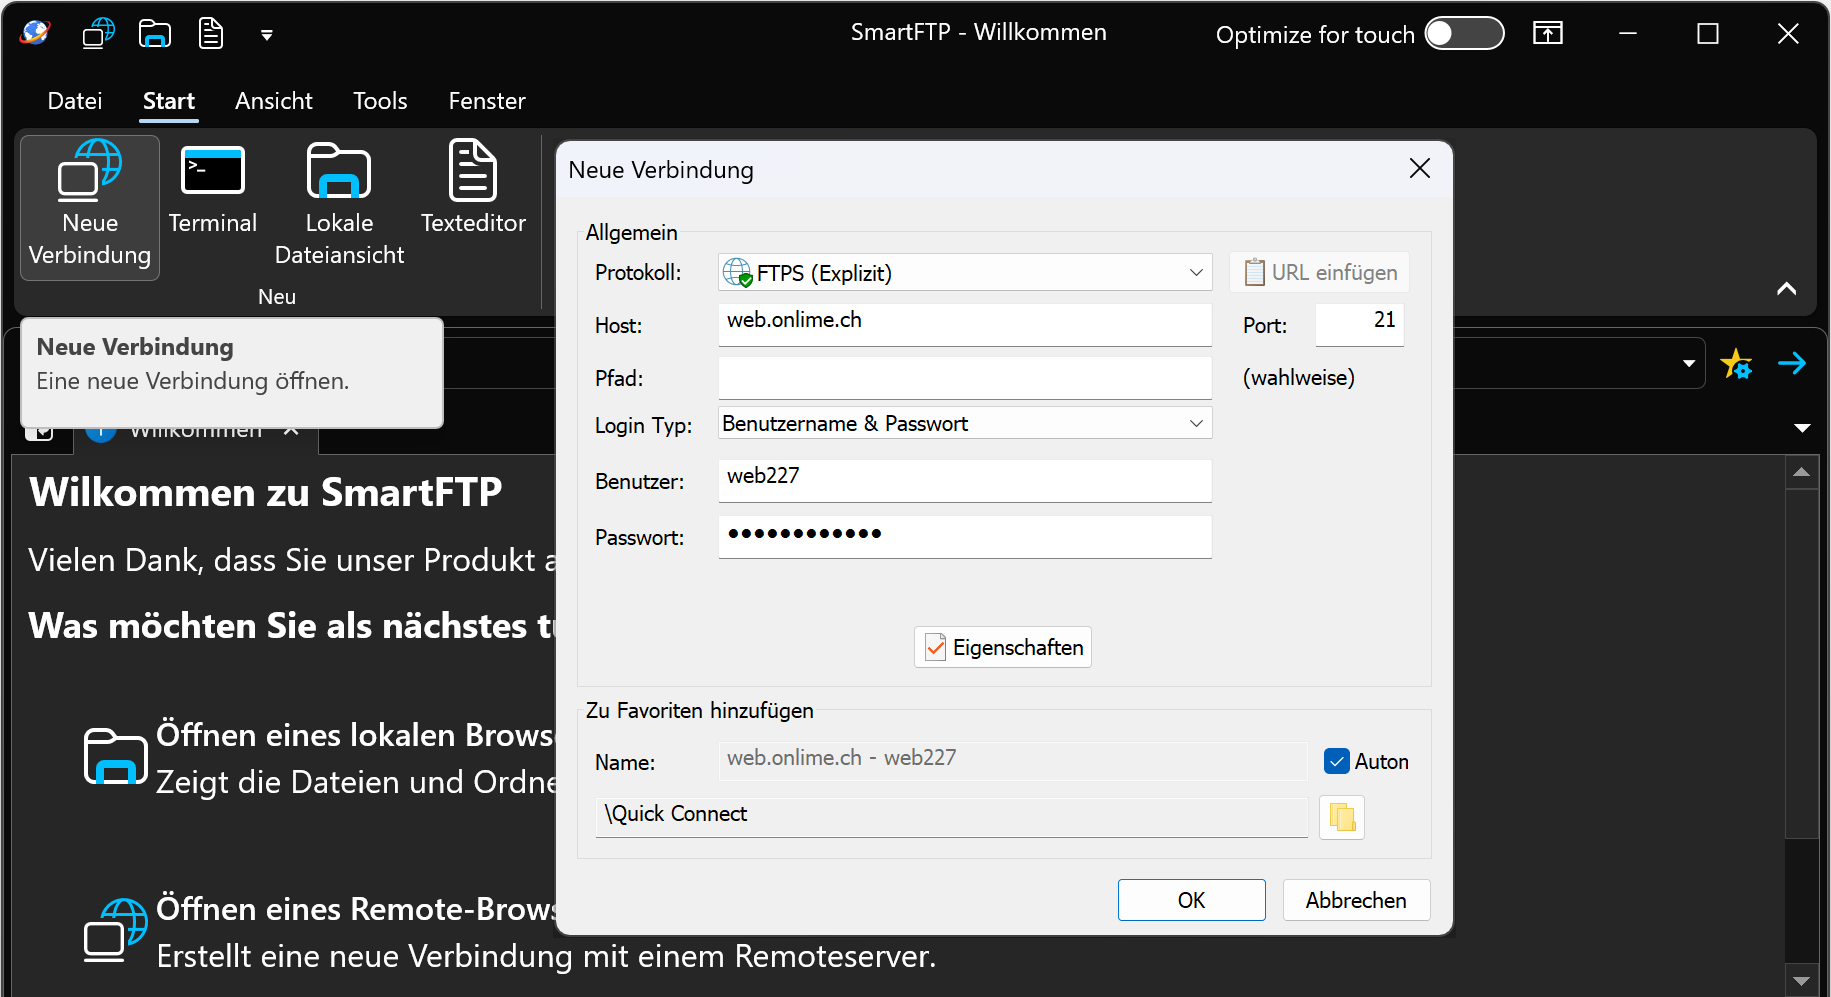This screenshot has width=1831, height=997.
Task: Select the Start ribbon tab
Action: coord(169,101)
